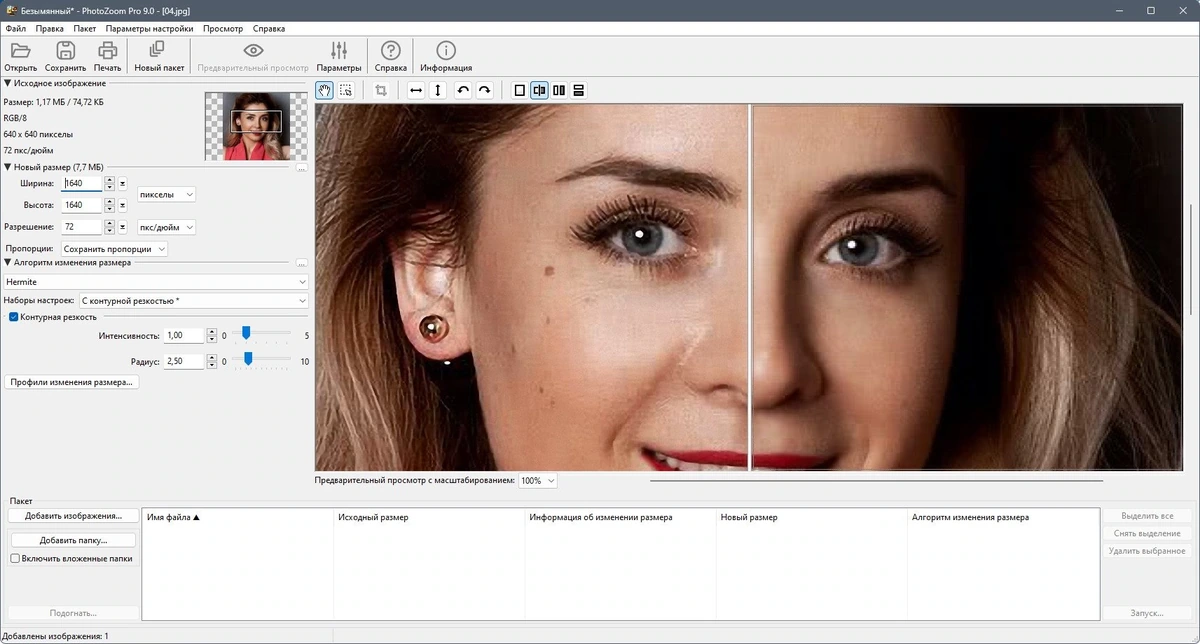
Task: Switch to stacked horizontal split preview
Action: [578, 90]
